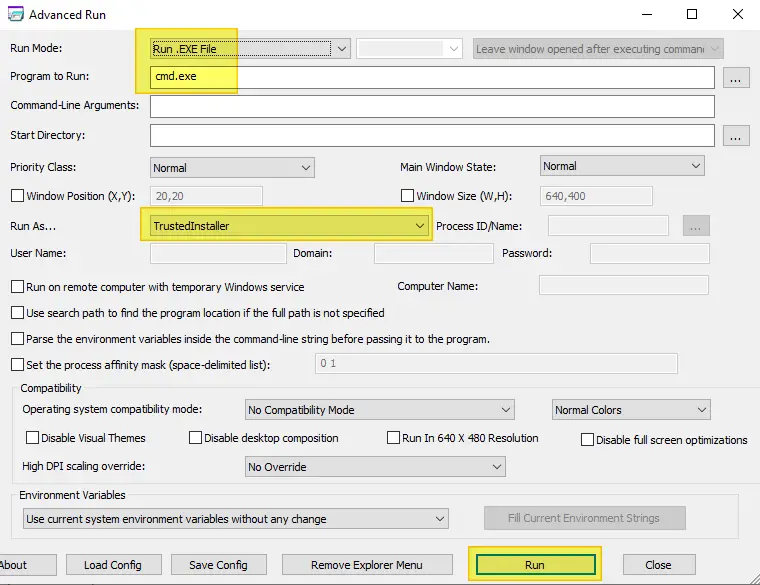
Task: Click the Start Directory input field
Action: point(432,135)
